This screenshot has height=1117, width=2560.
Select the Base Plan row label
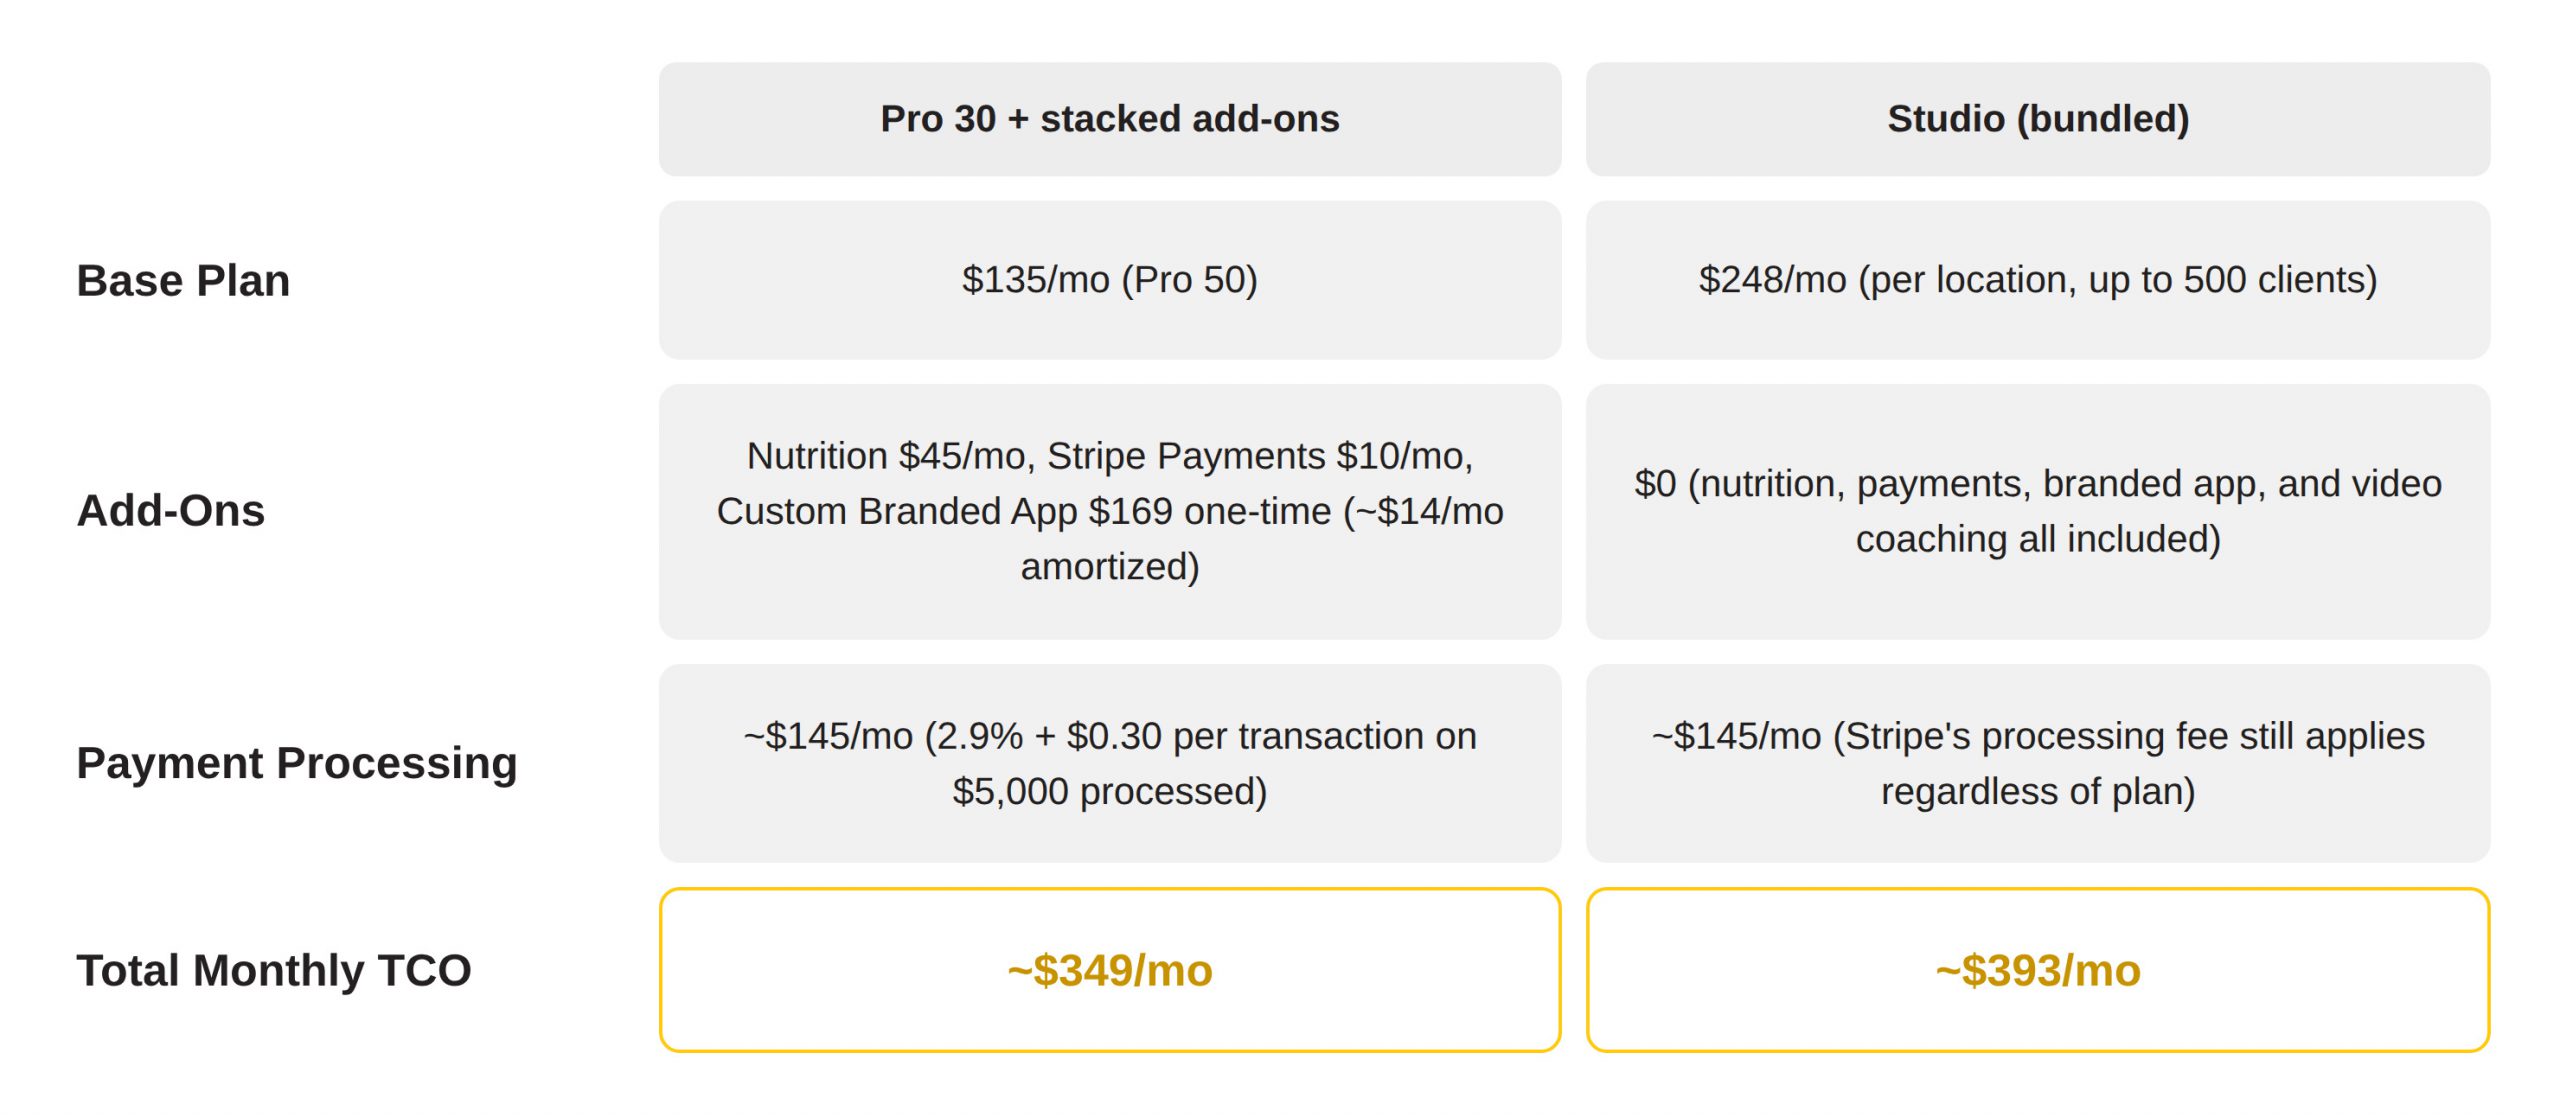click(x=183, y=280)
